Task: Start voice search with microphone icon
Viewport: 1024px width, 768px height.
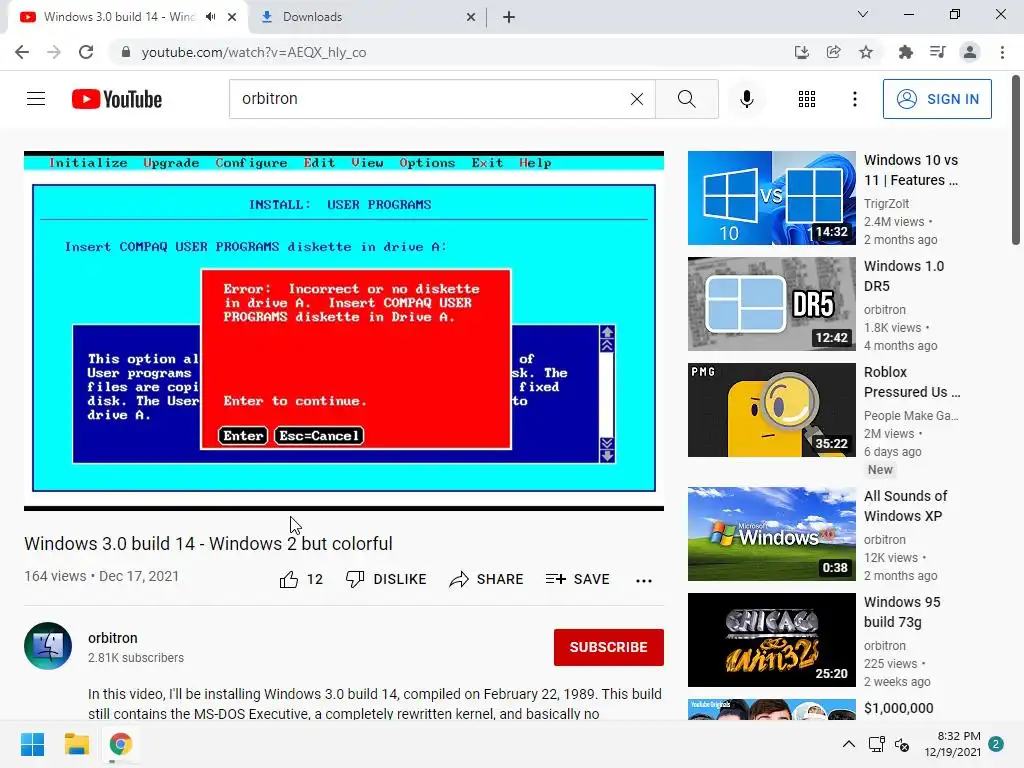Action: click(x=746, y=99)
